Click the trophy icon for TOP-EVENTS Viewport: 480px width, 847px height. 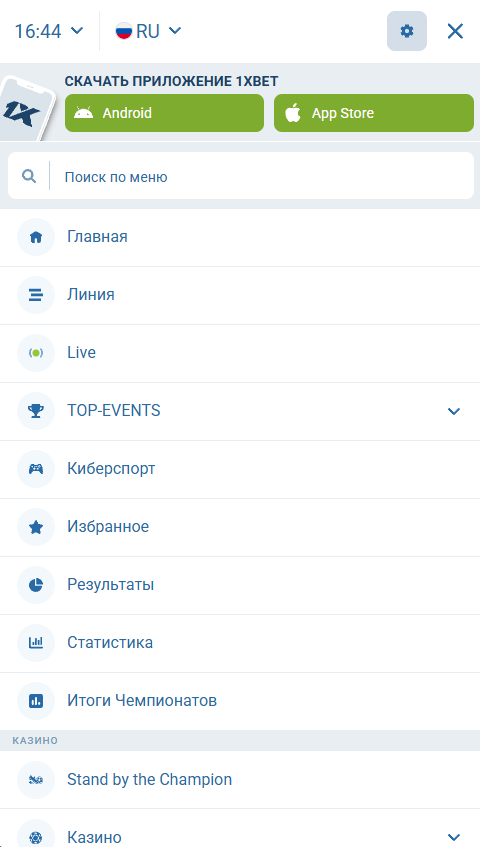click(36, 411)
